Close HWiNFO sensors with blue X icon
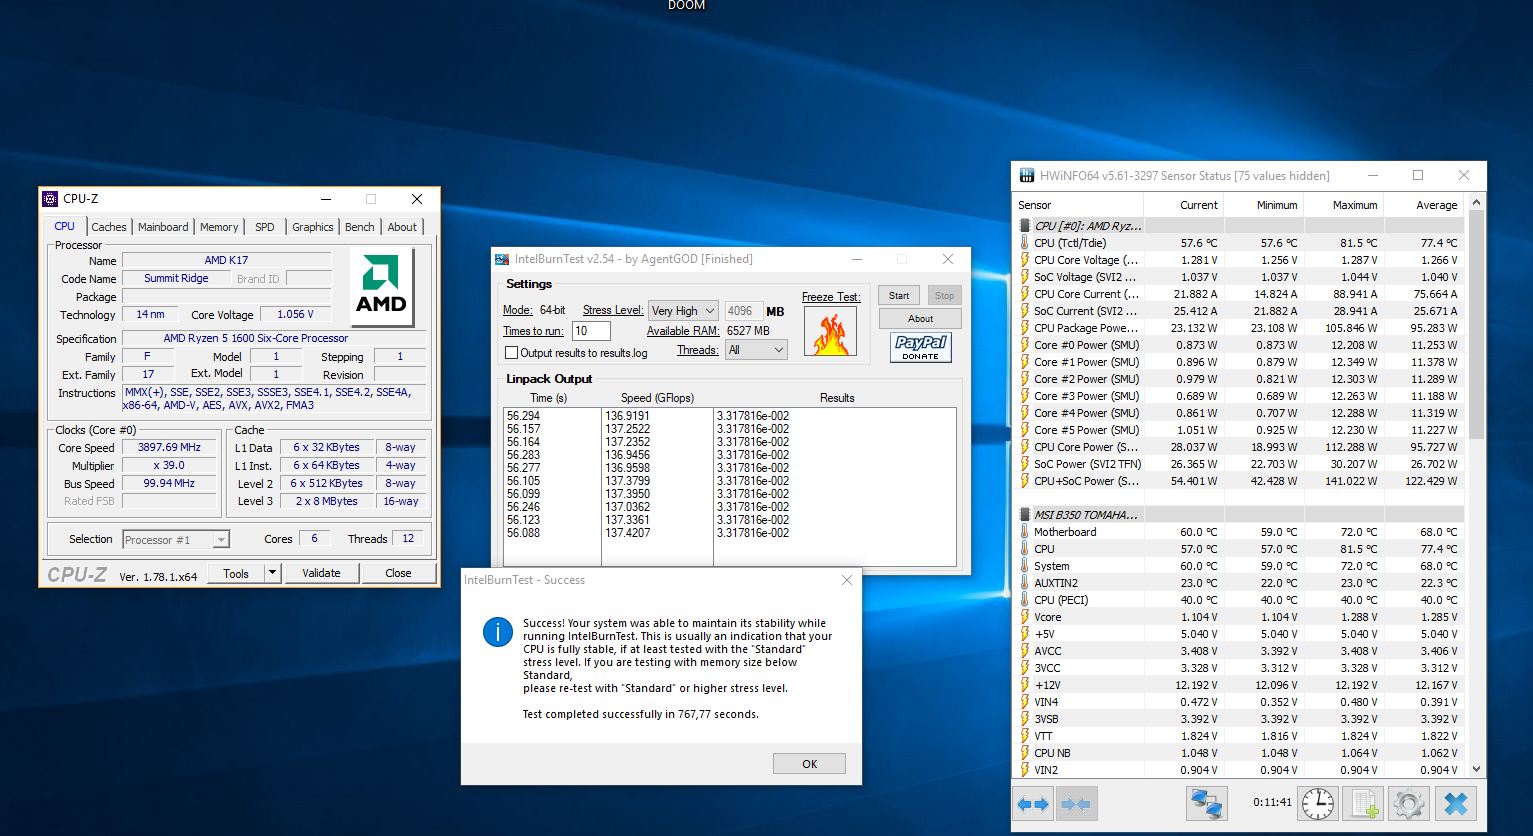This screenshot has width=1533, height=836. (1456, 803)
